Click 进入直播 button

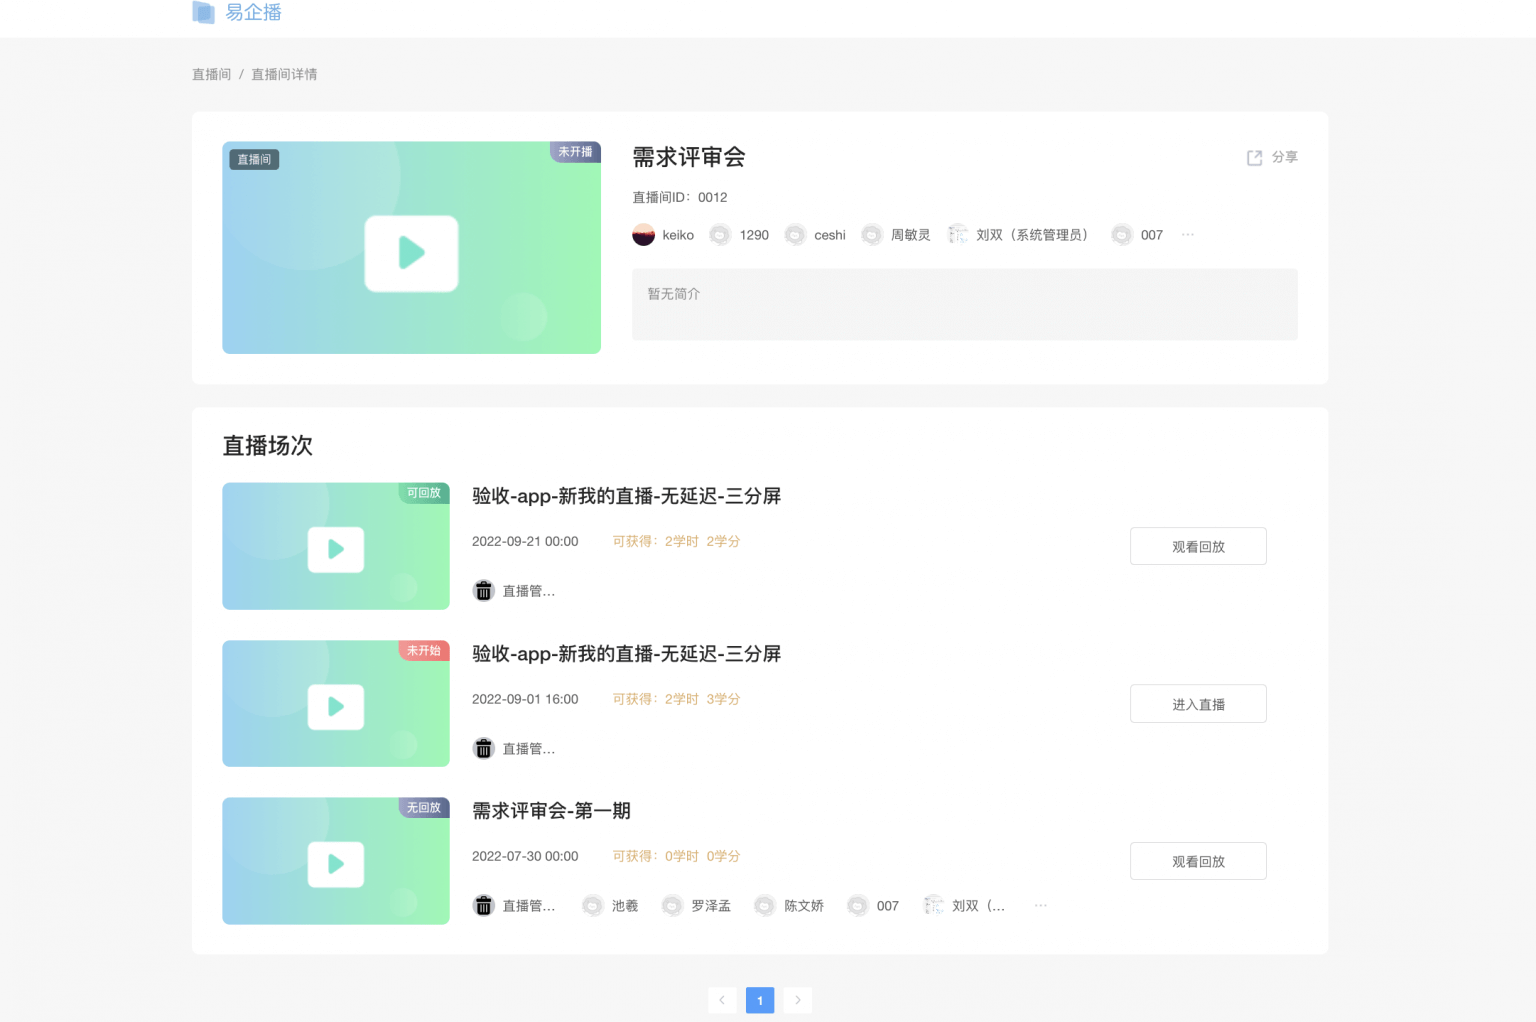[x=1198, y=704]
